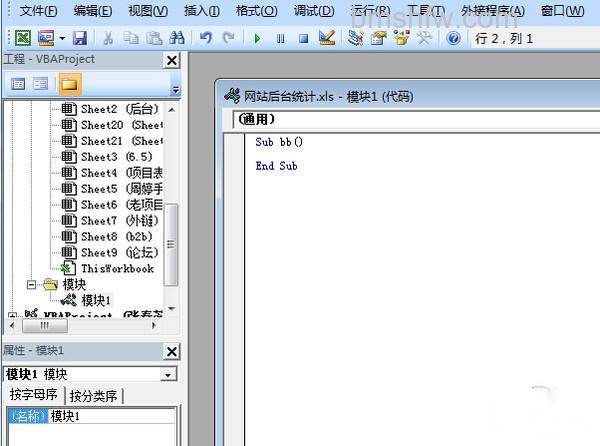The image size is (600, 446).
Task: Click the blue Help question mark icon
Action: tap(453, 38)
